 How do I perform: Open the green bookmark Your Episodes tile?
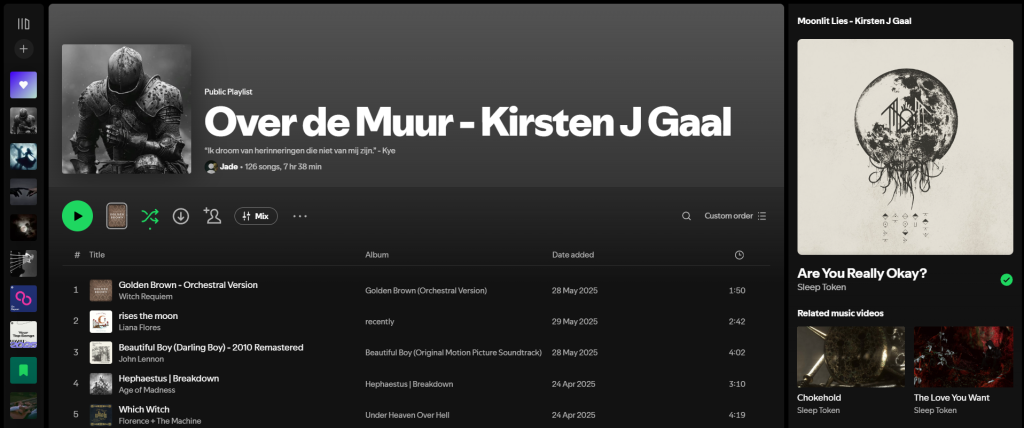(x=24, y=370)
